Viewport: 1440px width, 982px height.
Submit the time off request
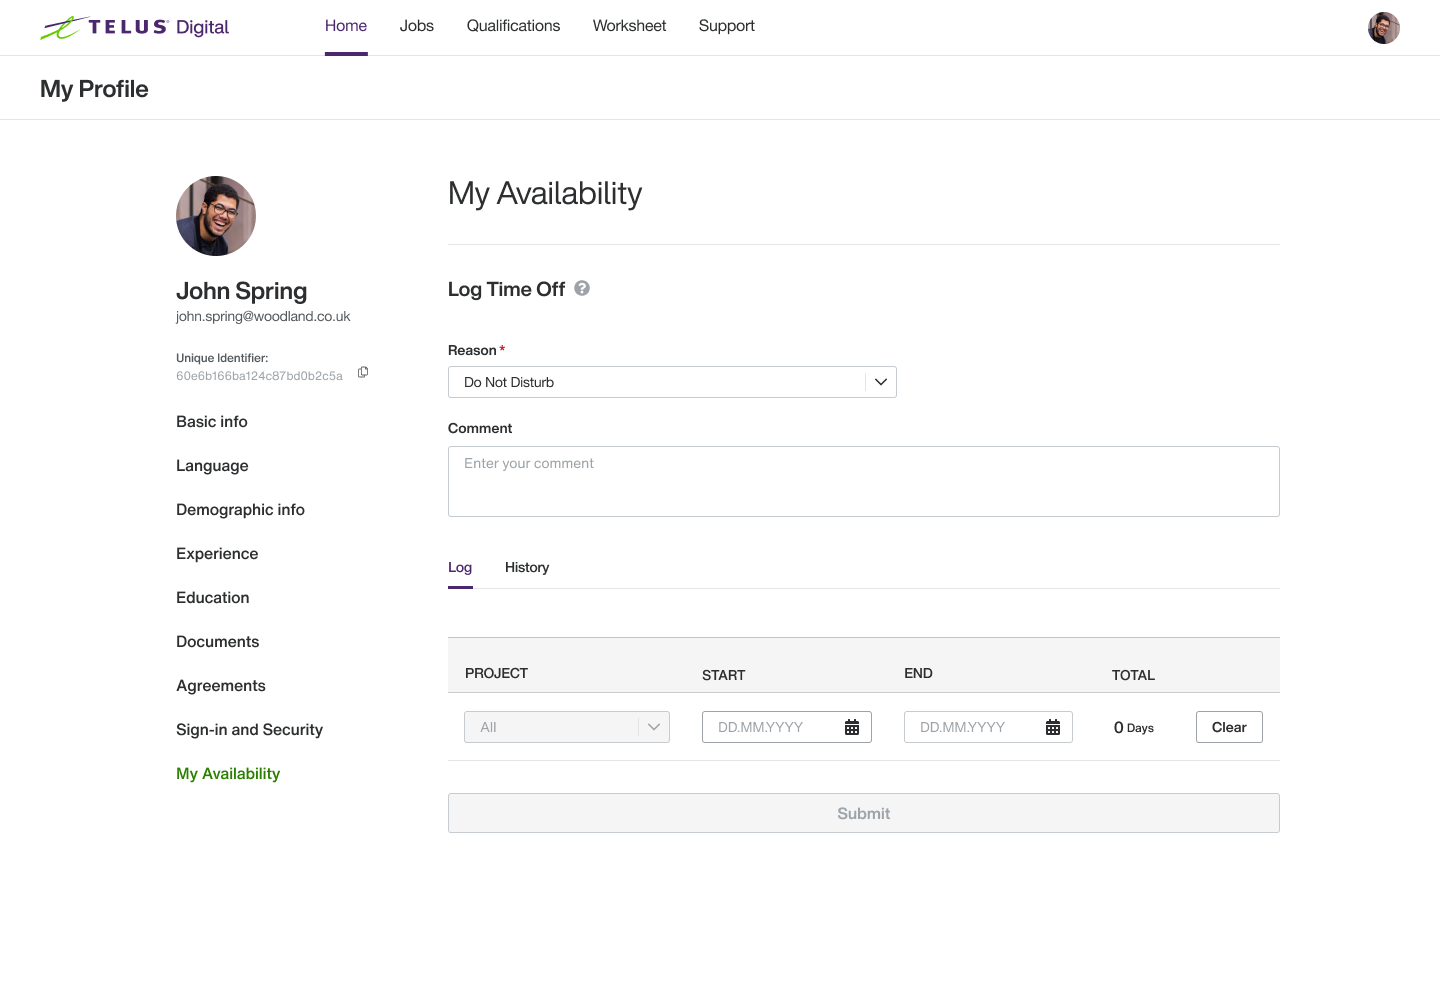click(863, 813)
